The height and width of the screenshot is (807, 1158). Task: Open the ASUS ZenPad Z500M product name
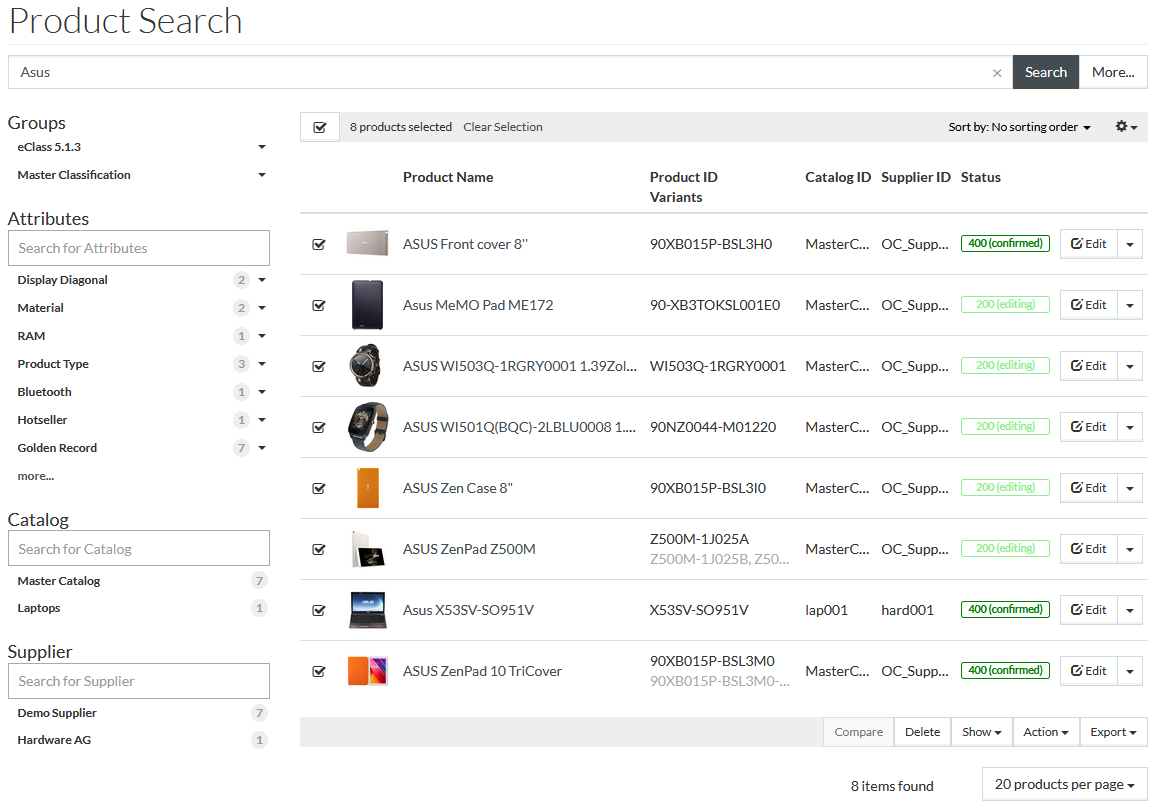point(469,549)
